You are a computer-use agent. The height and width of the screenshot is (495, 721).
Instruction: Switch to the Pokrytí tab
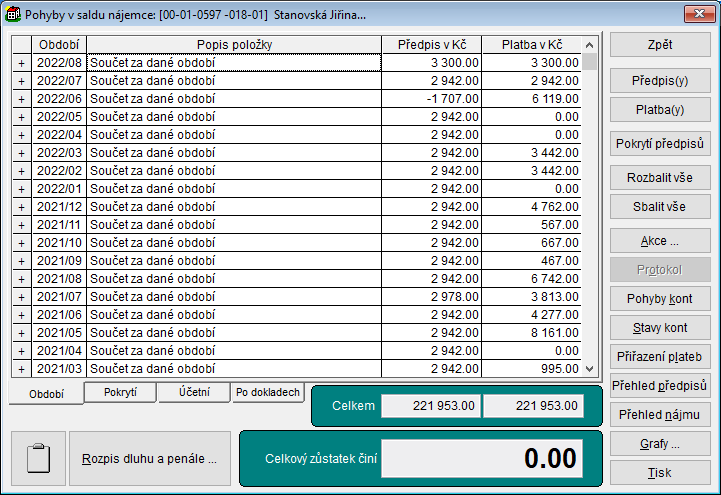[120, 393]
